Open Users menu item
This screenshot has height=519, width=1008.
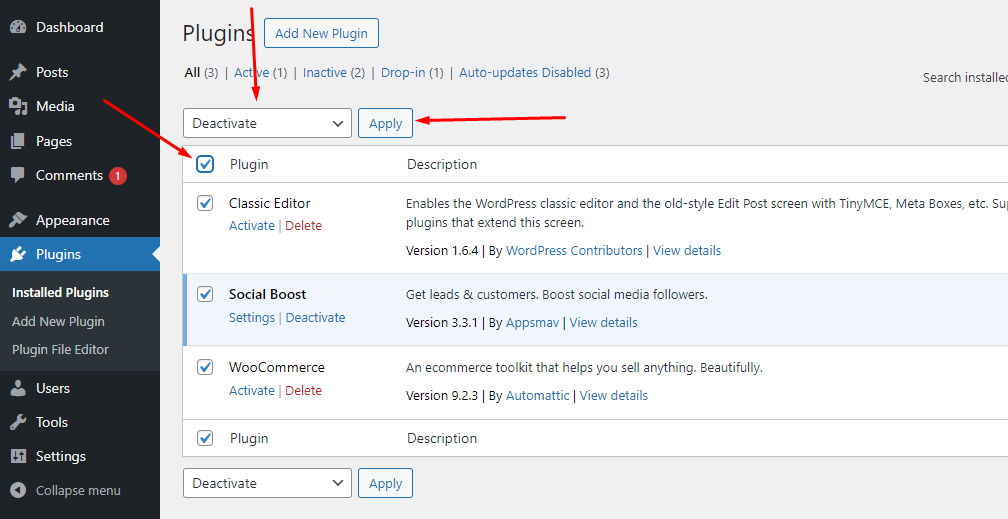[53, 388]
